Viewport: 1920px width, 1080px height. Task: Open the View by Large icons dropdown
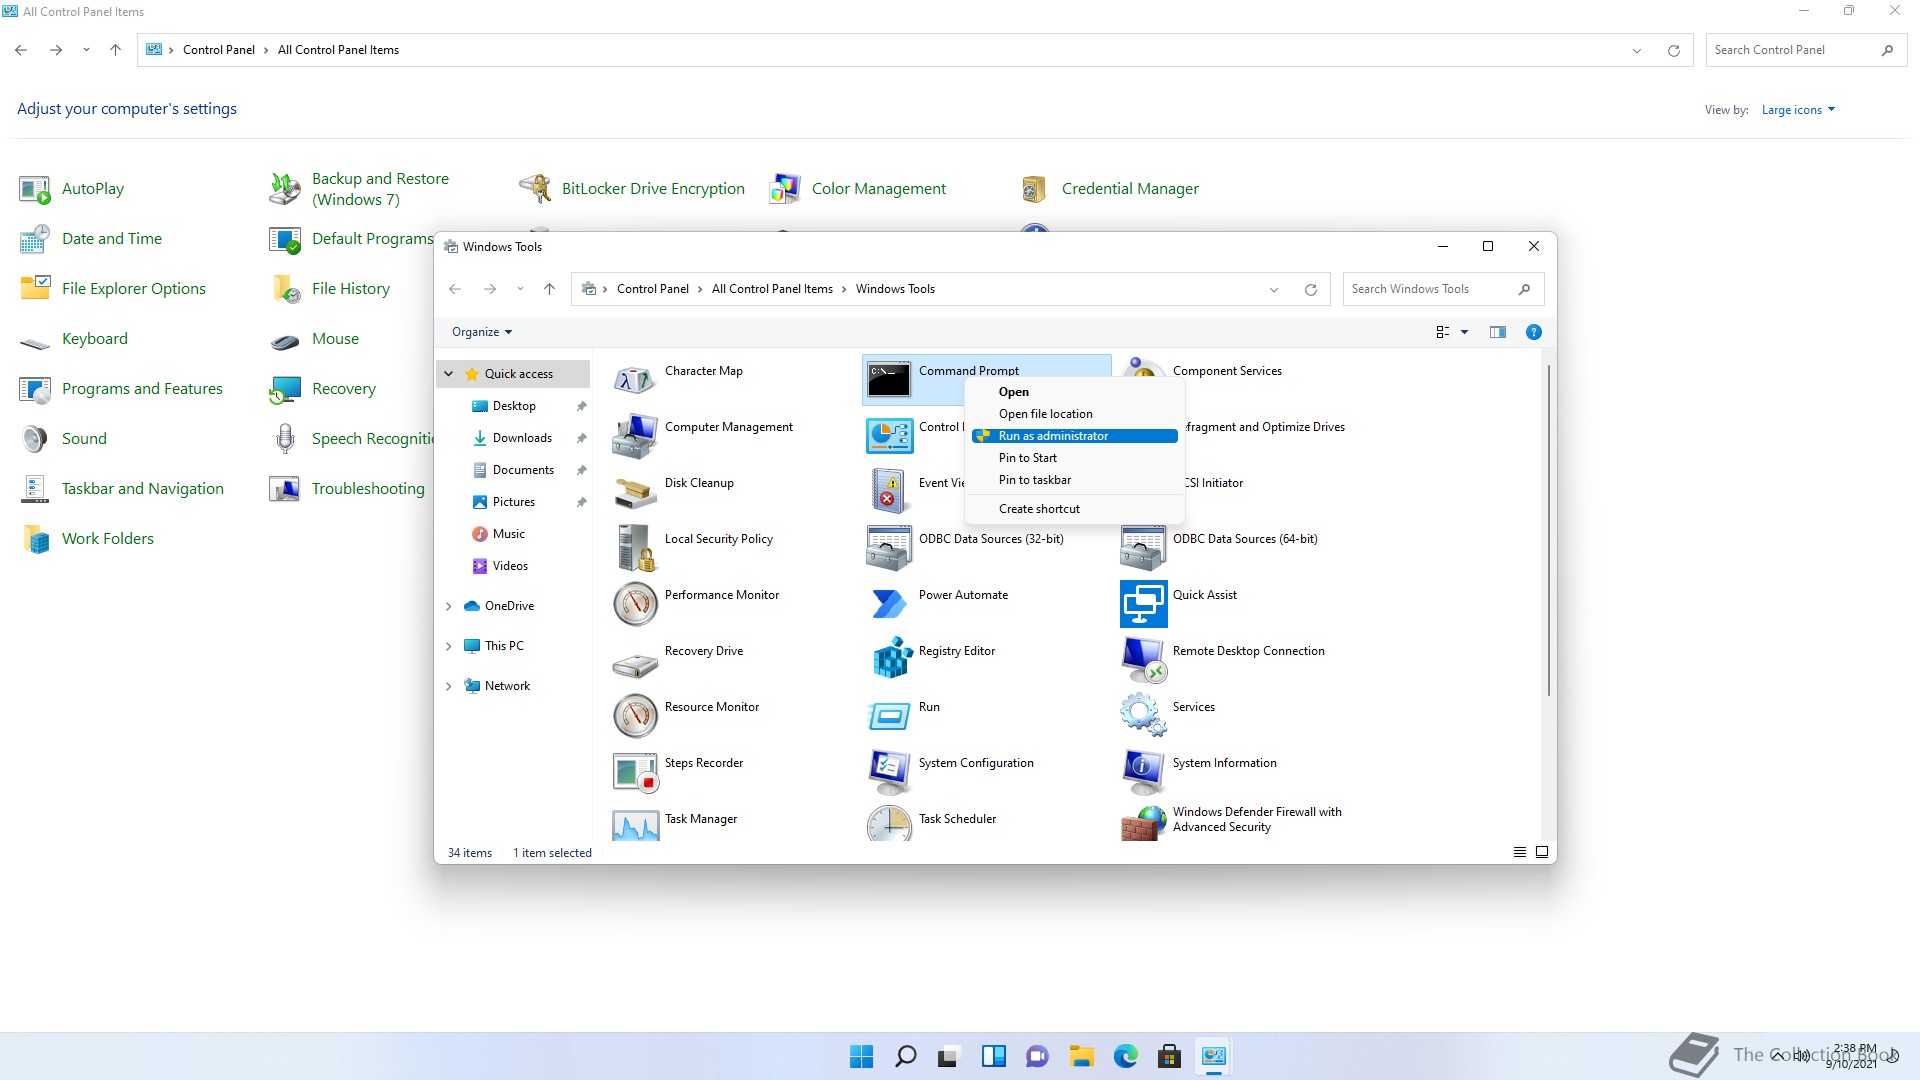1798,110
